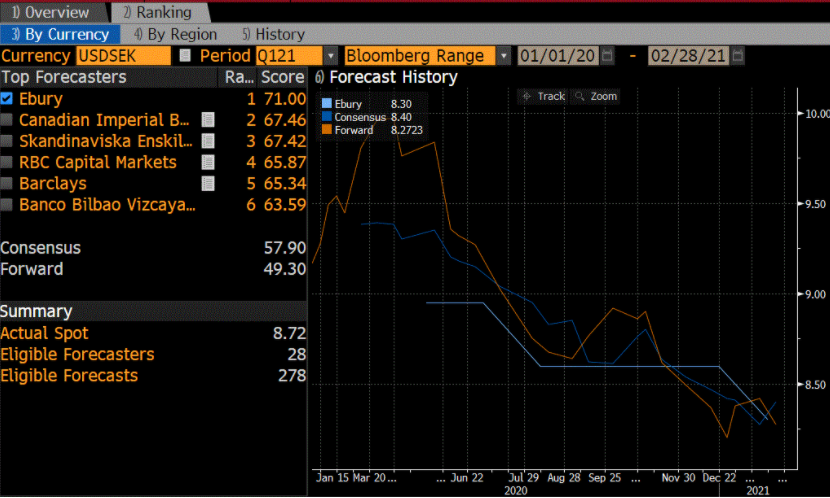This screenshot has width=830, height=498.
Task: Click the Ebury light-blue legend swatch
Action: pyautogui.click(x=327, y=103)
